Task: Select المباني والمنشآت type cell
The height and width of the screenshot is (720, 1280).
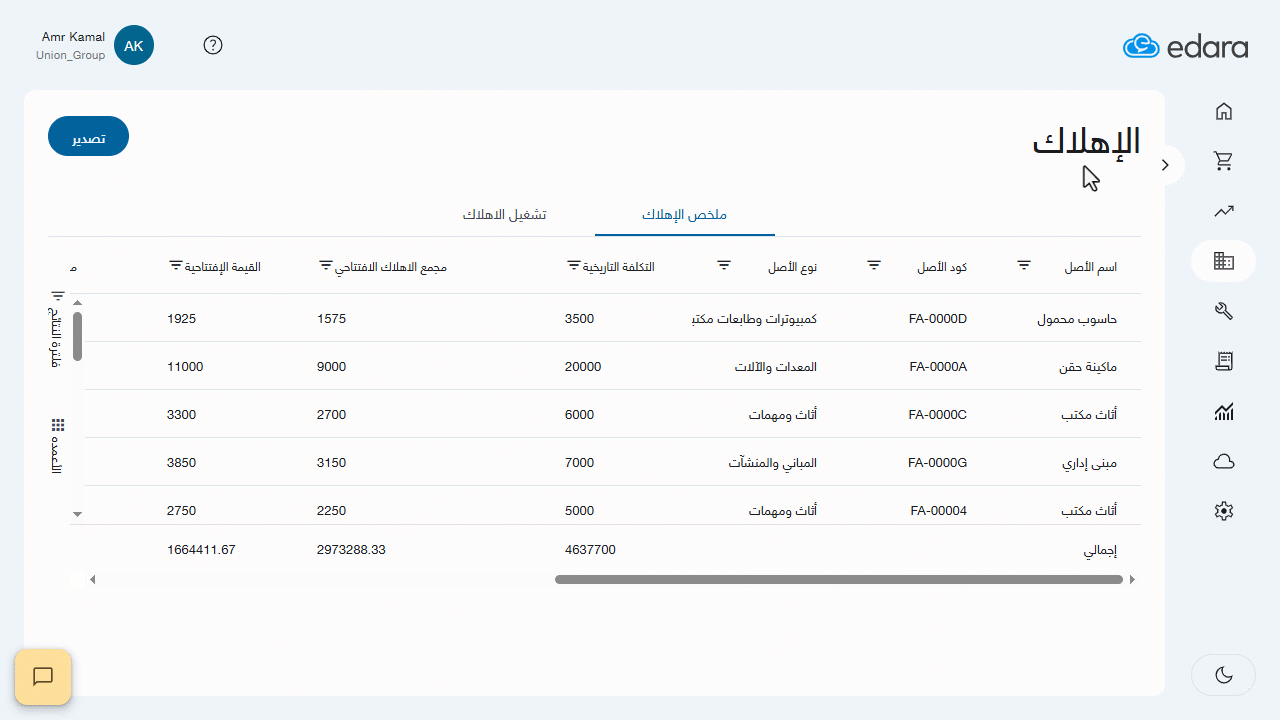Action: 773,463
